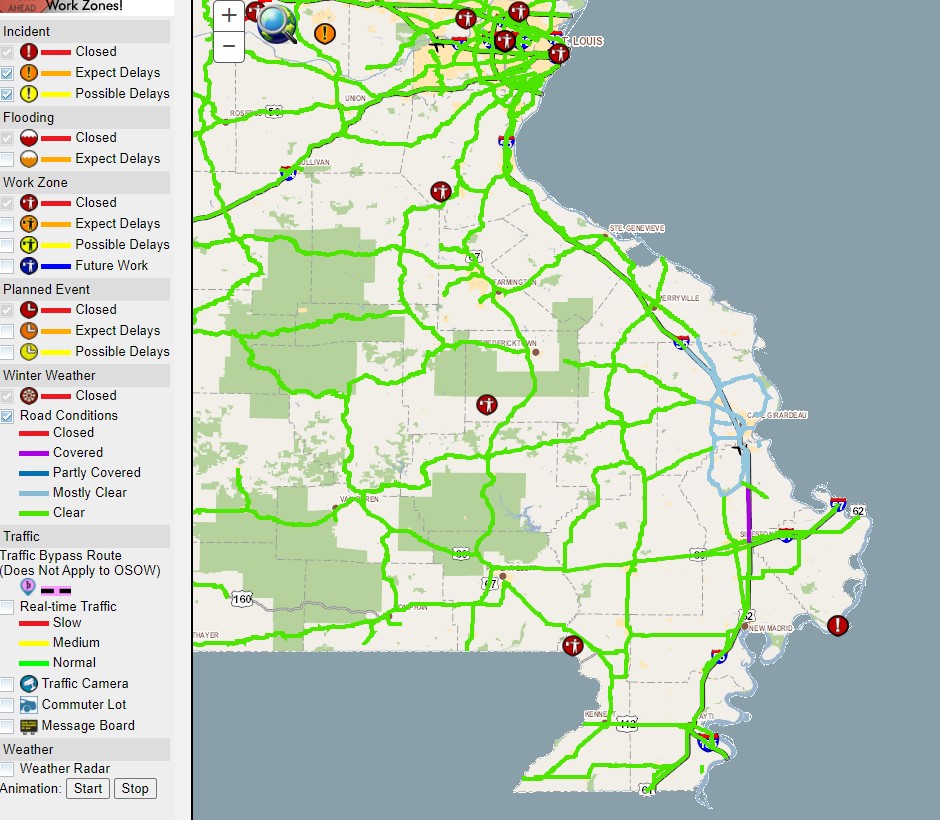
Task: Enable the Flooding Expect Delays checkbox
Action: (x=7, y=159)
